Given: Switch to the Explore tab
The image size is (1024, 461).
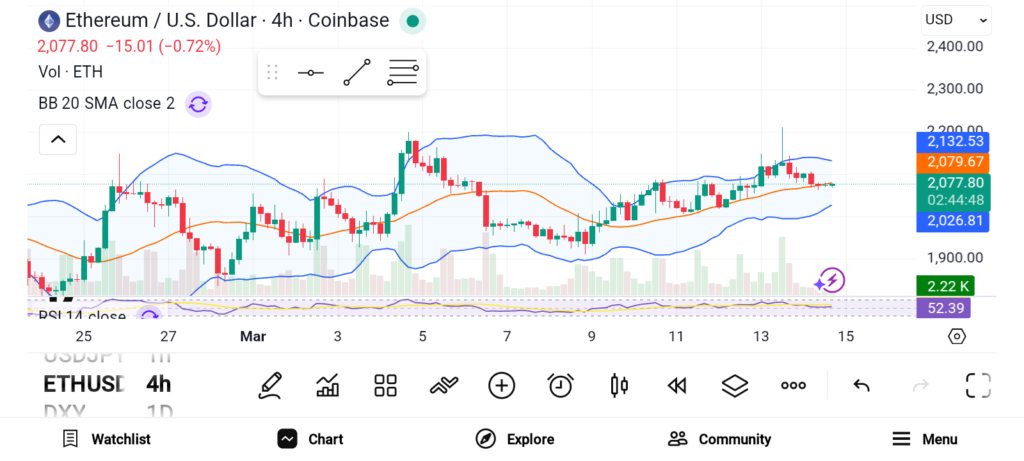Looking at the screenshot, I should [515, 439].
